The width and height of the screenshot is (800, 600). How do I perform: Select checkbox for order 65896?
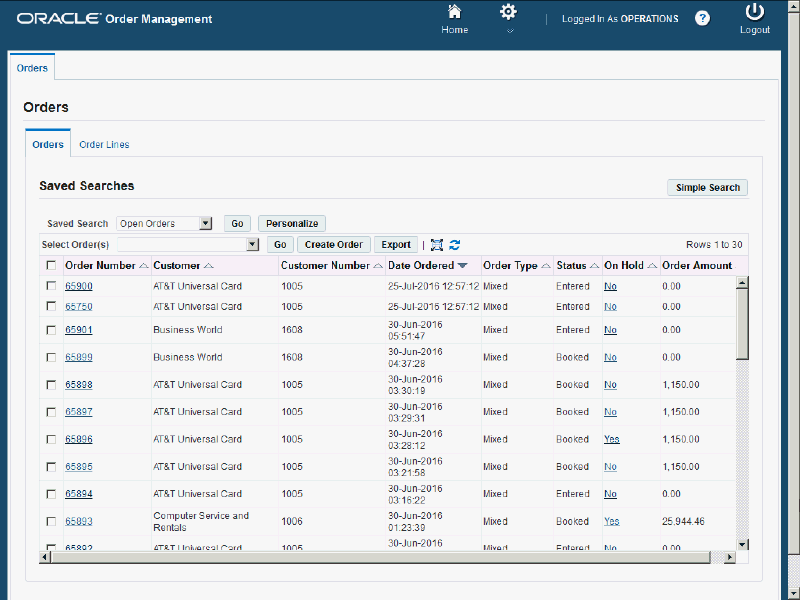coord(51,439)
